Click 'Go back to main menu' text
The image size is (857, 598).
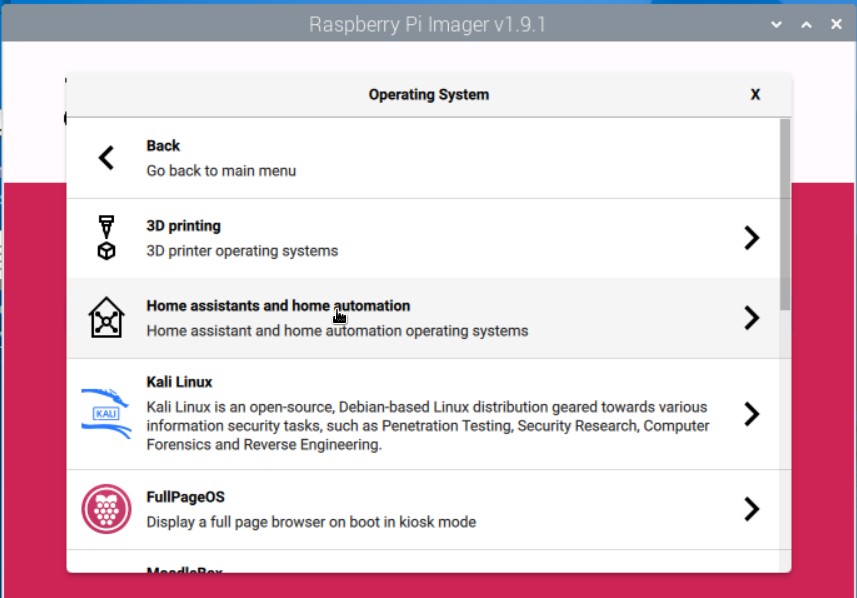tap(221, 171)
